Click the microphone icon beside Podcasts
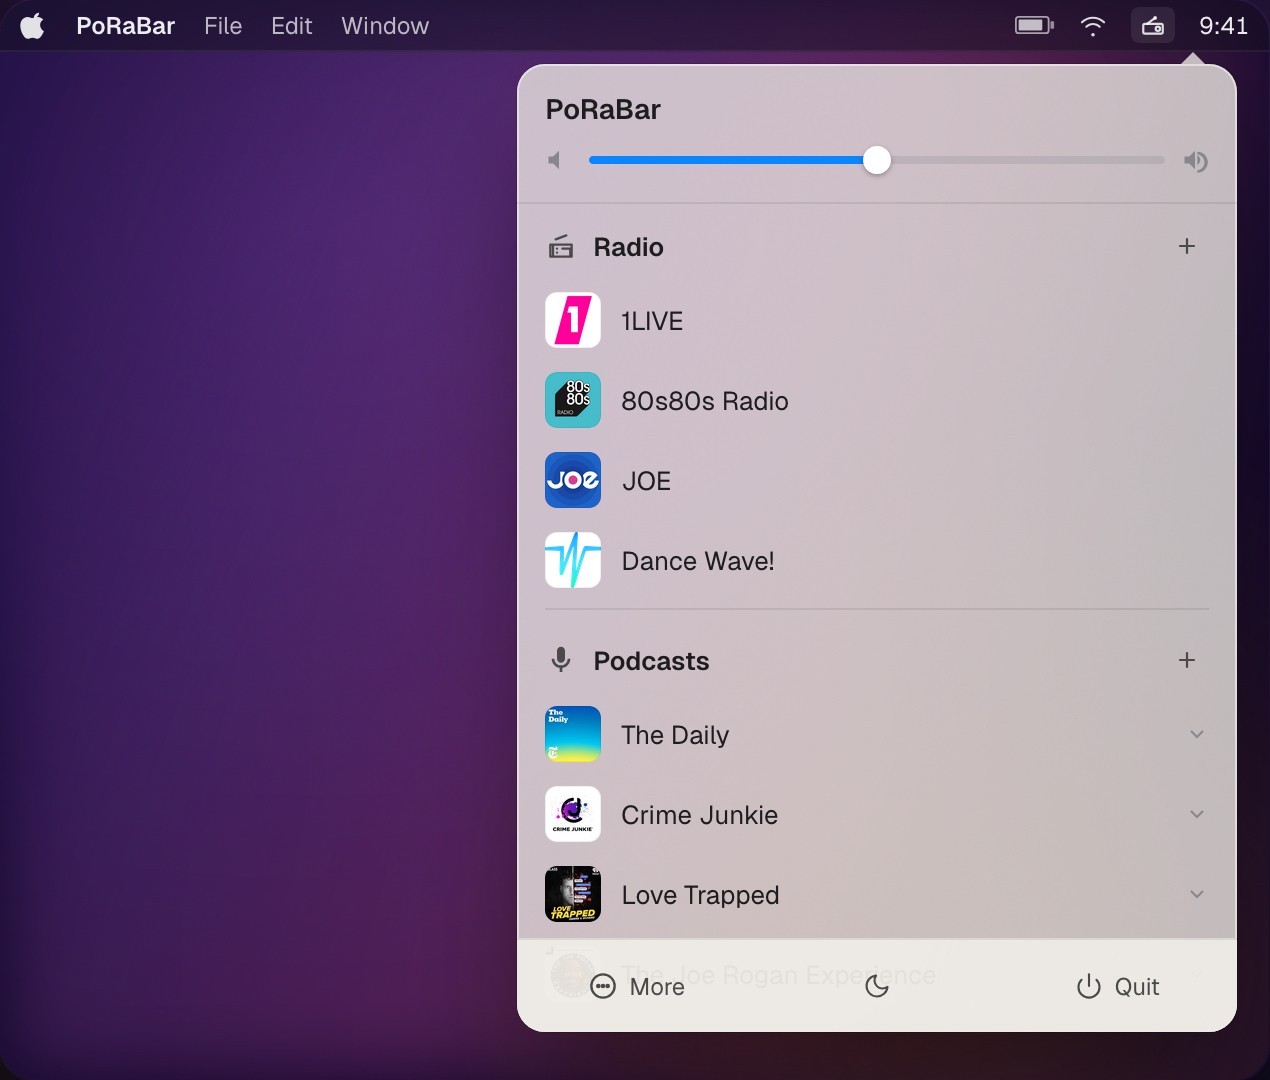The height and width of the screenshot is (1080, 1270). (x=561, y=660)
